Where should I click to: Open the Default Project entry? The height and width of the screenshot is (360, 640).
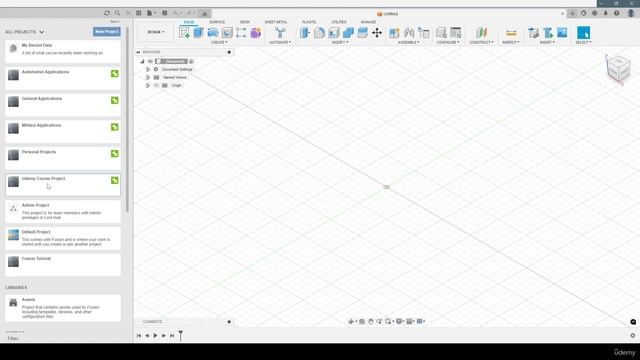pyautogui.click(x=63, y=238)
